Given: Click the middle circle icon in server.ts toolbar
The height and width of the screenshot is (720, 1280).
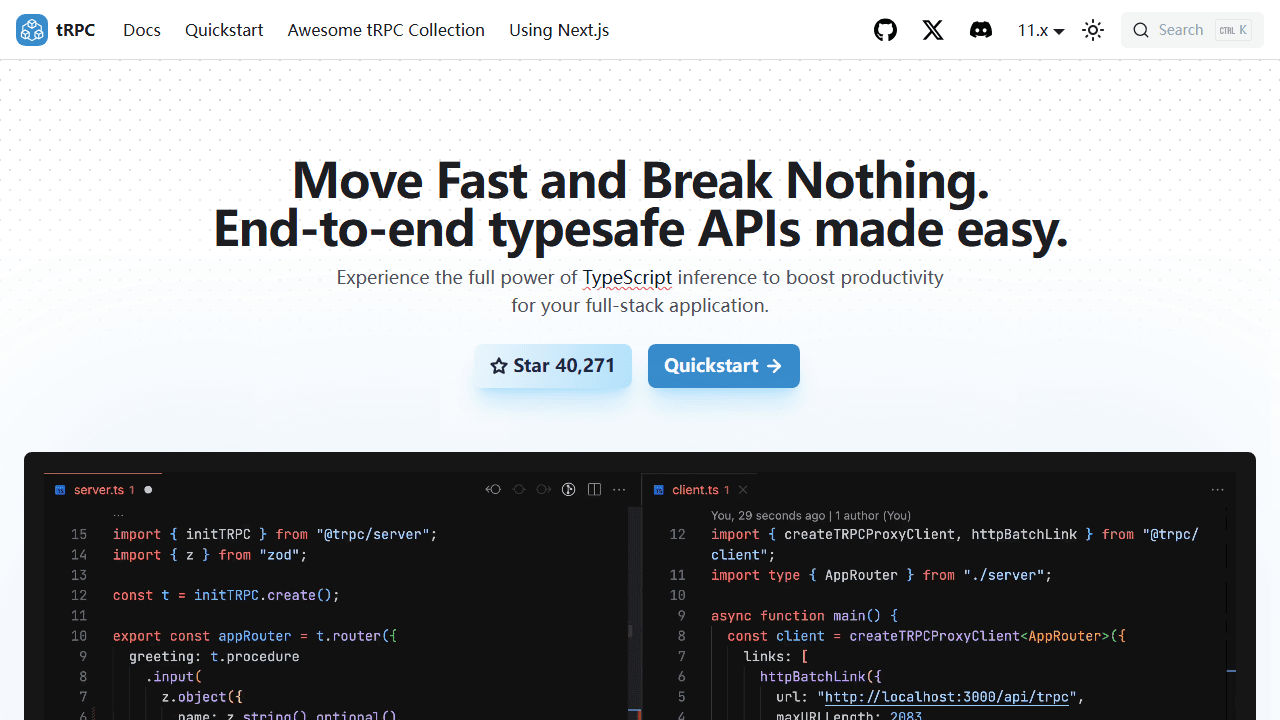Looking at the screenshot, I should pos(518,490).
